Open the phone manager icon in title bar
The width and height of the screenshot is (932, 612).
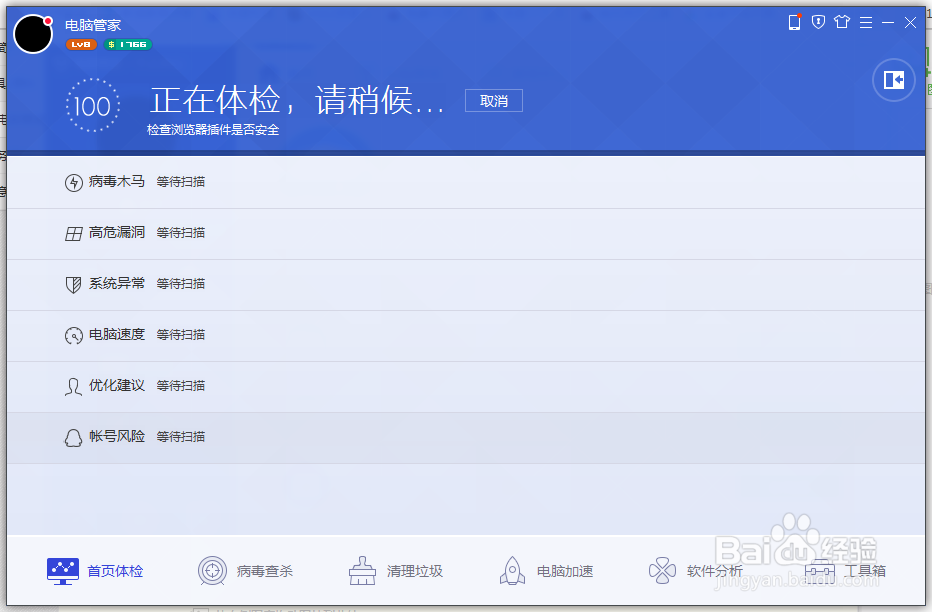[794, 21]
